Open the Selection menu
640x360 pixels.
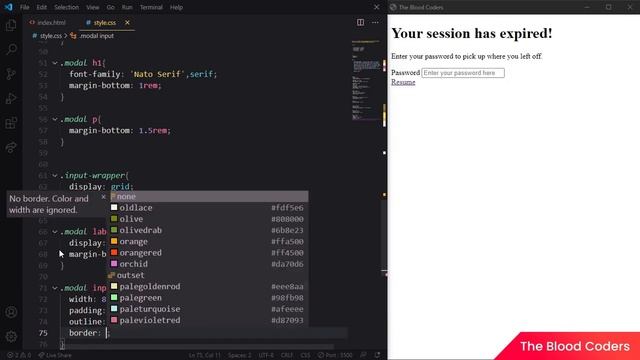[x=67, y=7]
